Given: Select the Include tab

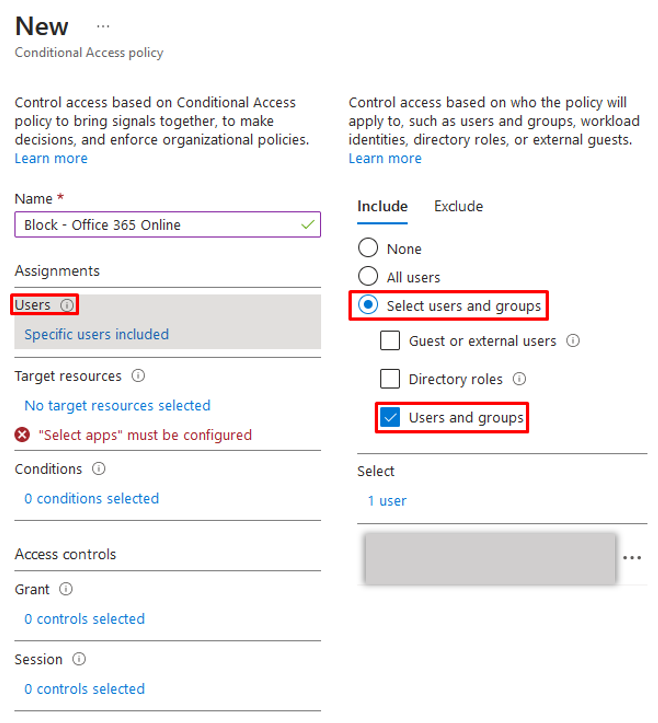Looking at the screenshot, I should pos(382,207).
